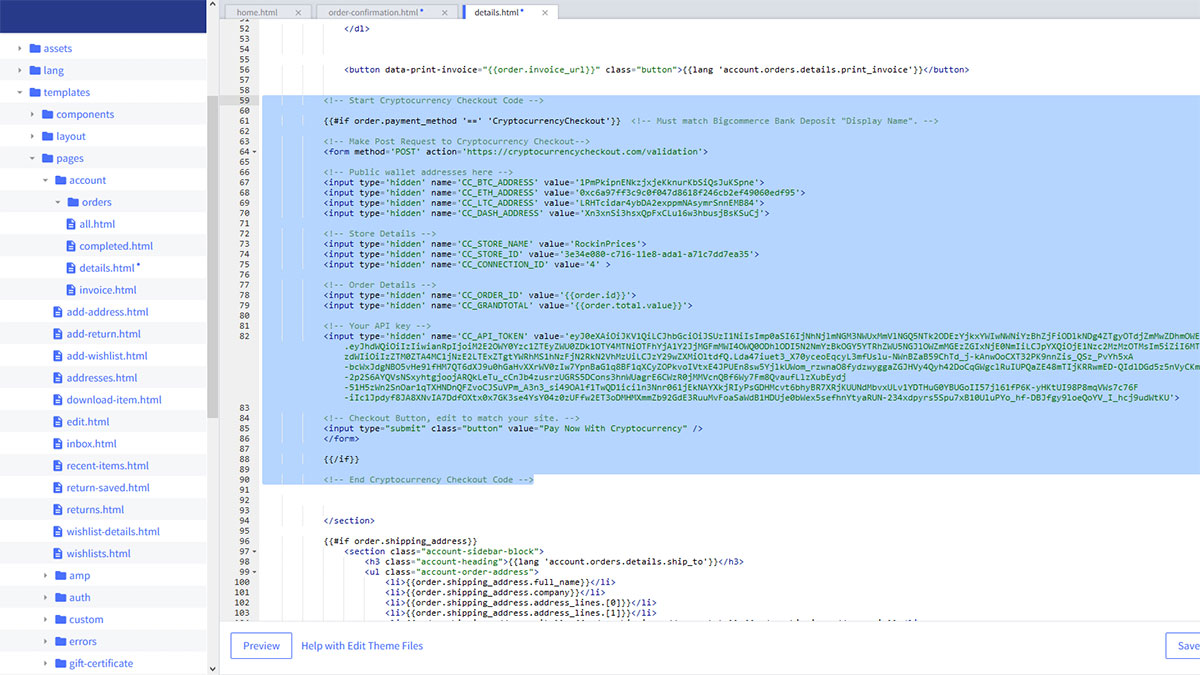Viewport: 1200px width, 675px height.
Task: Click the file icon beside edit.html
Action: point(58,422)
